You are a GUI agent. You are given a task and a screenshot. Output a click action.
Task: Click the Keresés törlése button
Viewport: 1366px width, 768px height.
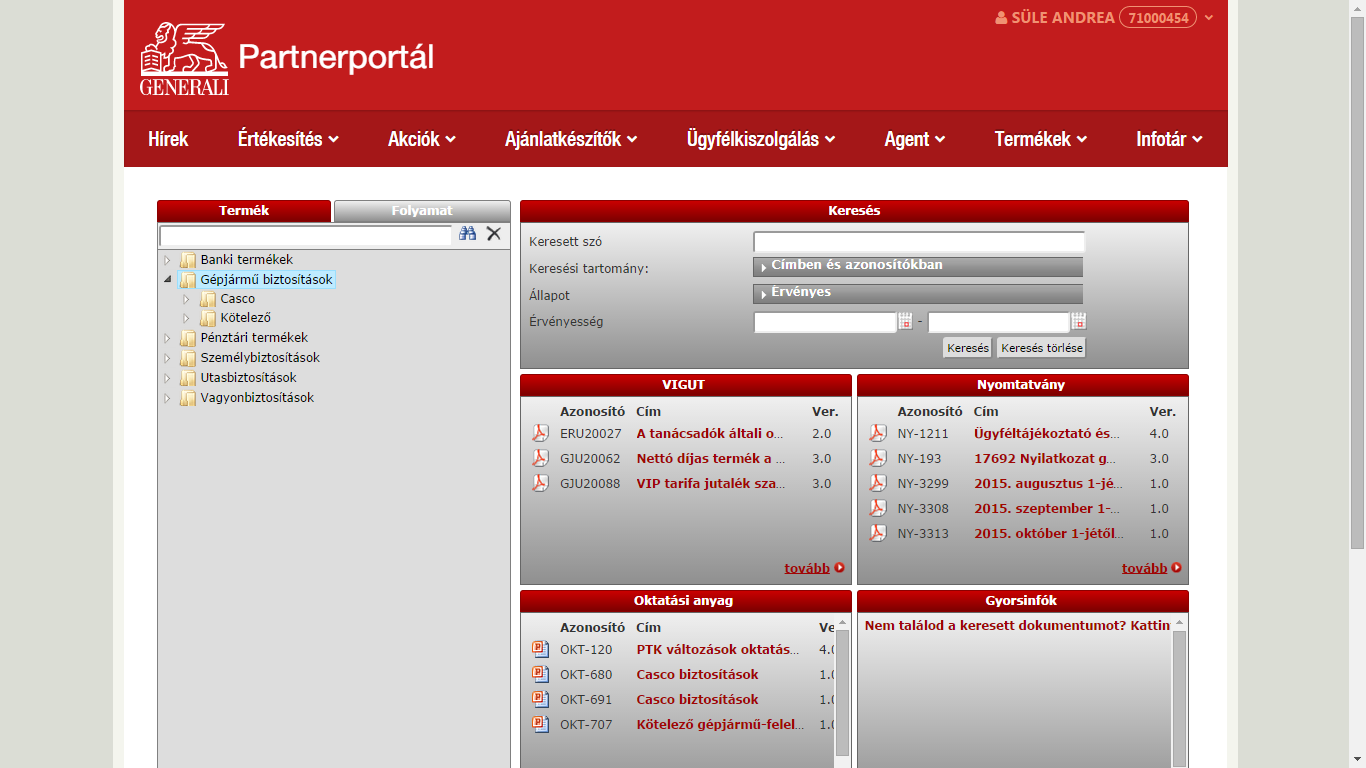1041,348
